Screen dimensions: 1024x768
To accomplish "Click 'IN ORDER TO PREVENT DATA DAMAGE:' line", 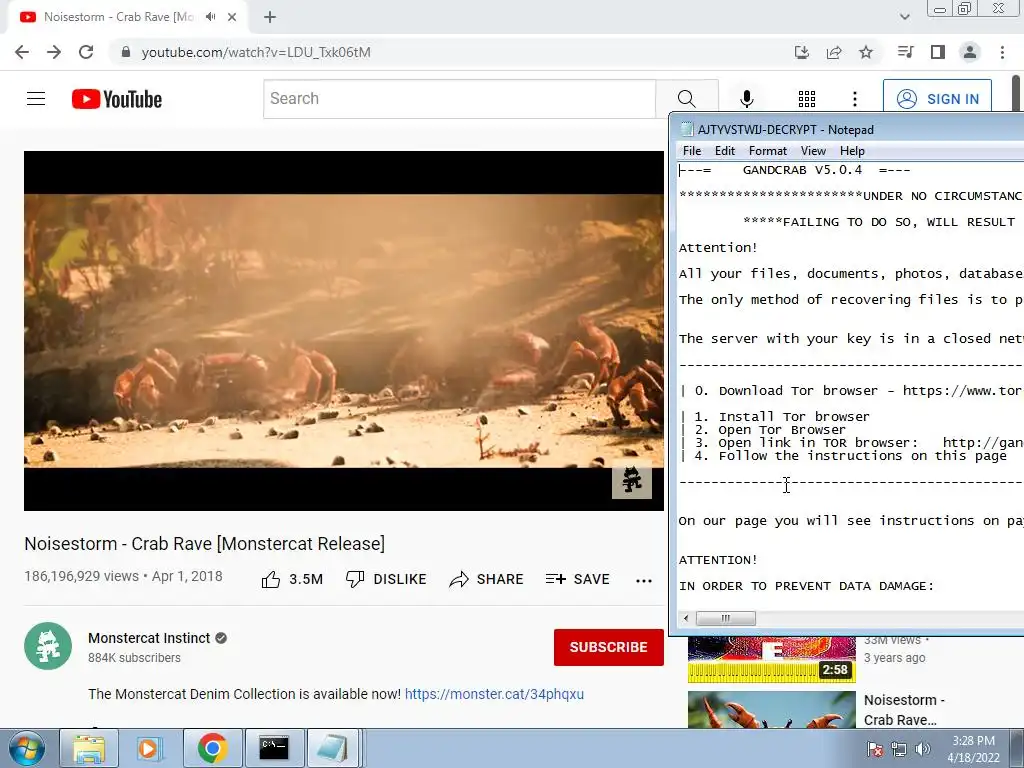I will [x=807, y=586].
